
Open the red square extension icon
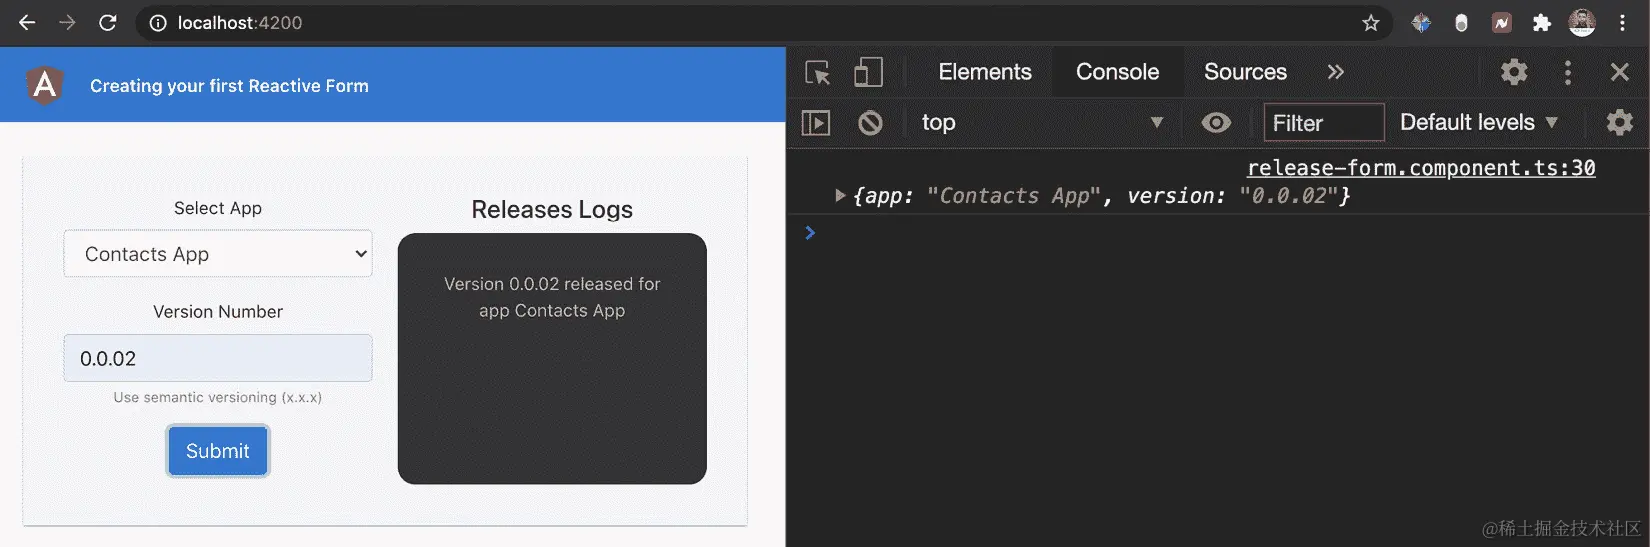(1501, 23)
